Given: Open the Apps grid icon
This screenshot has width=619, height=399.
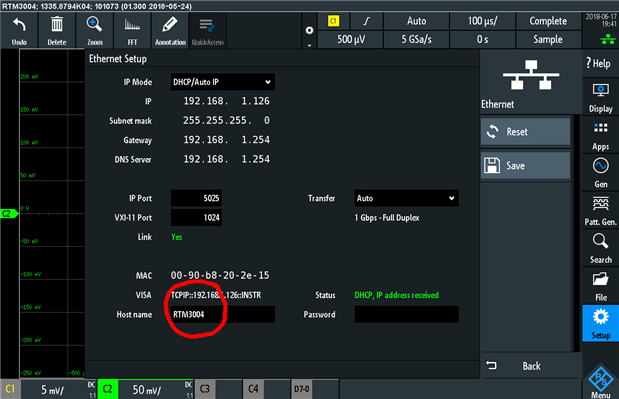Looking at the screenshot, I should click(x=600, y=135).
